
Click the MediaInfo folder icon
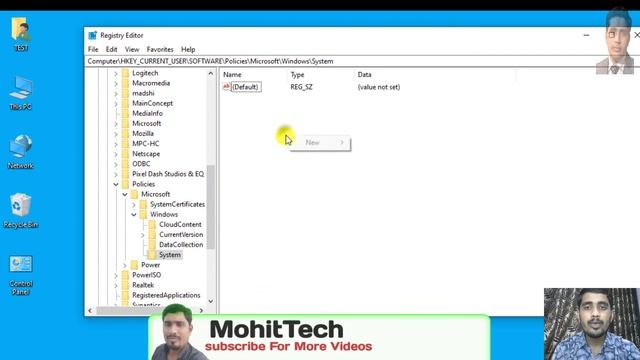[x=125, y=113]
